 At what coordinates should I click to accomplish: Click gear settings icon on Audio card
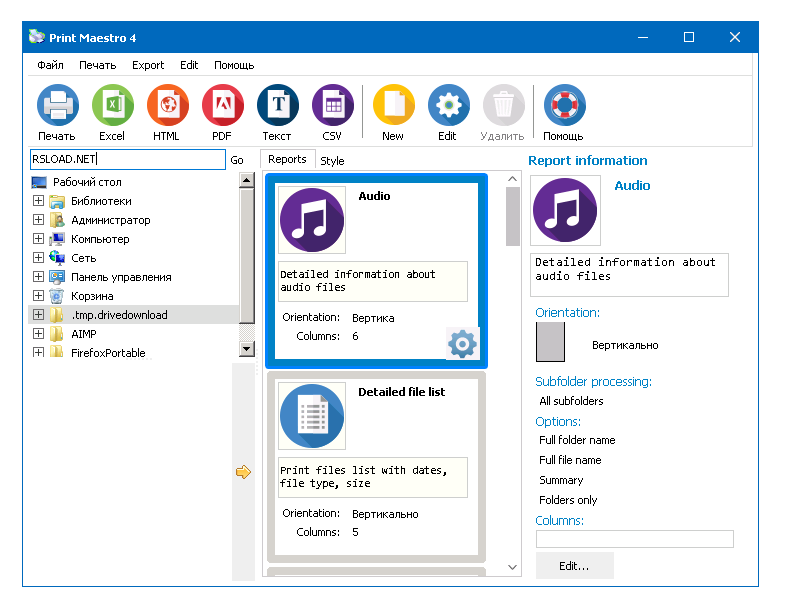tap(462, 344)
